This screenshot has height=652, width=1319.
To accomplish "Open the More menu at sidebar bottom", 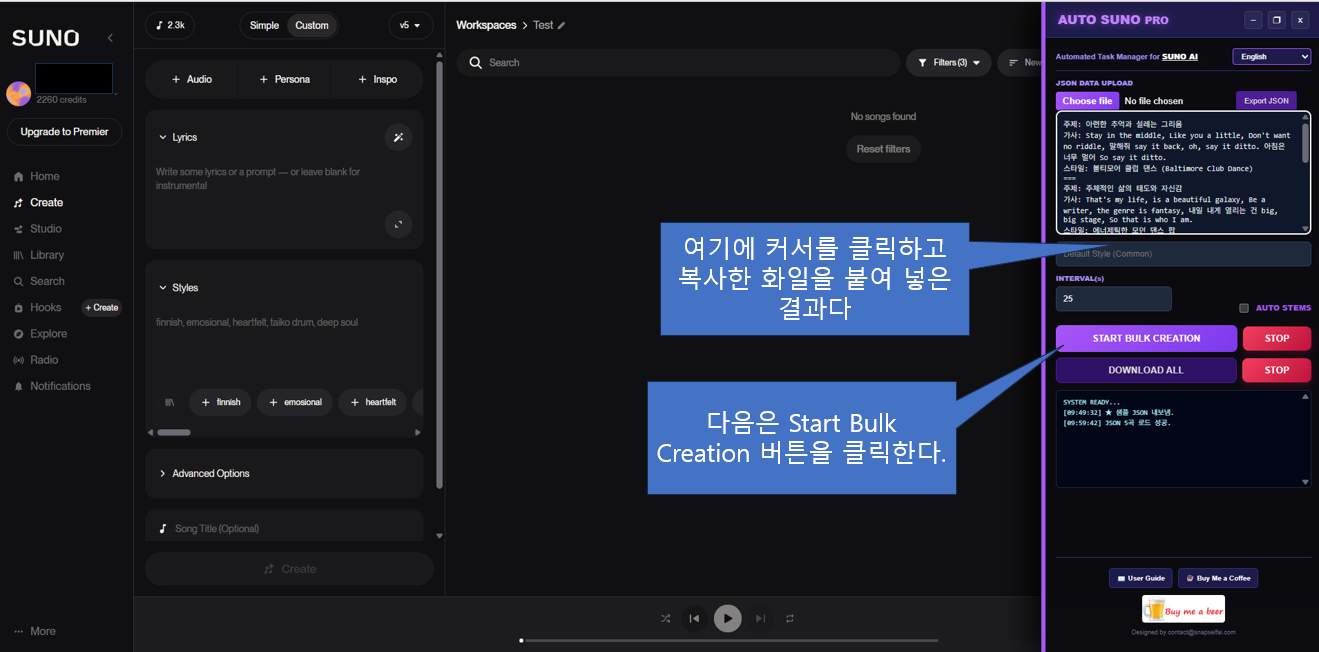I will coord(35,631).
